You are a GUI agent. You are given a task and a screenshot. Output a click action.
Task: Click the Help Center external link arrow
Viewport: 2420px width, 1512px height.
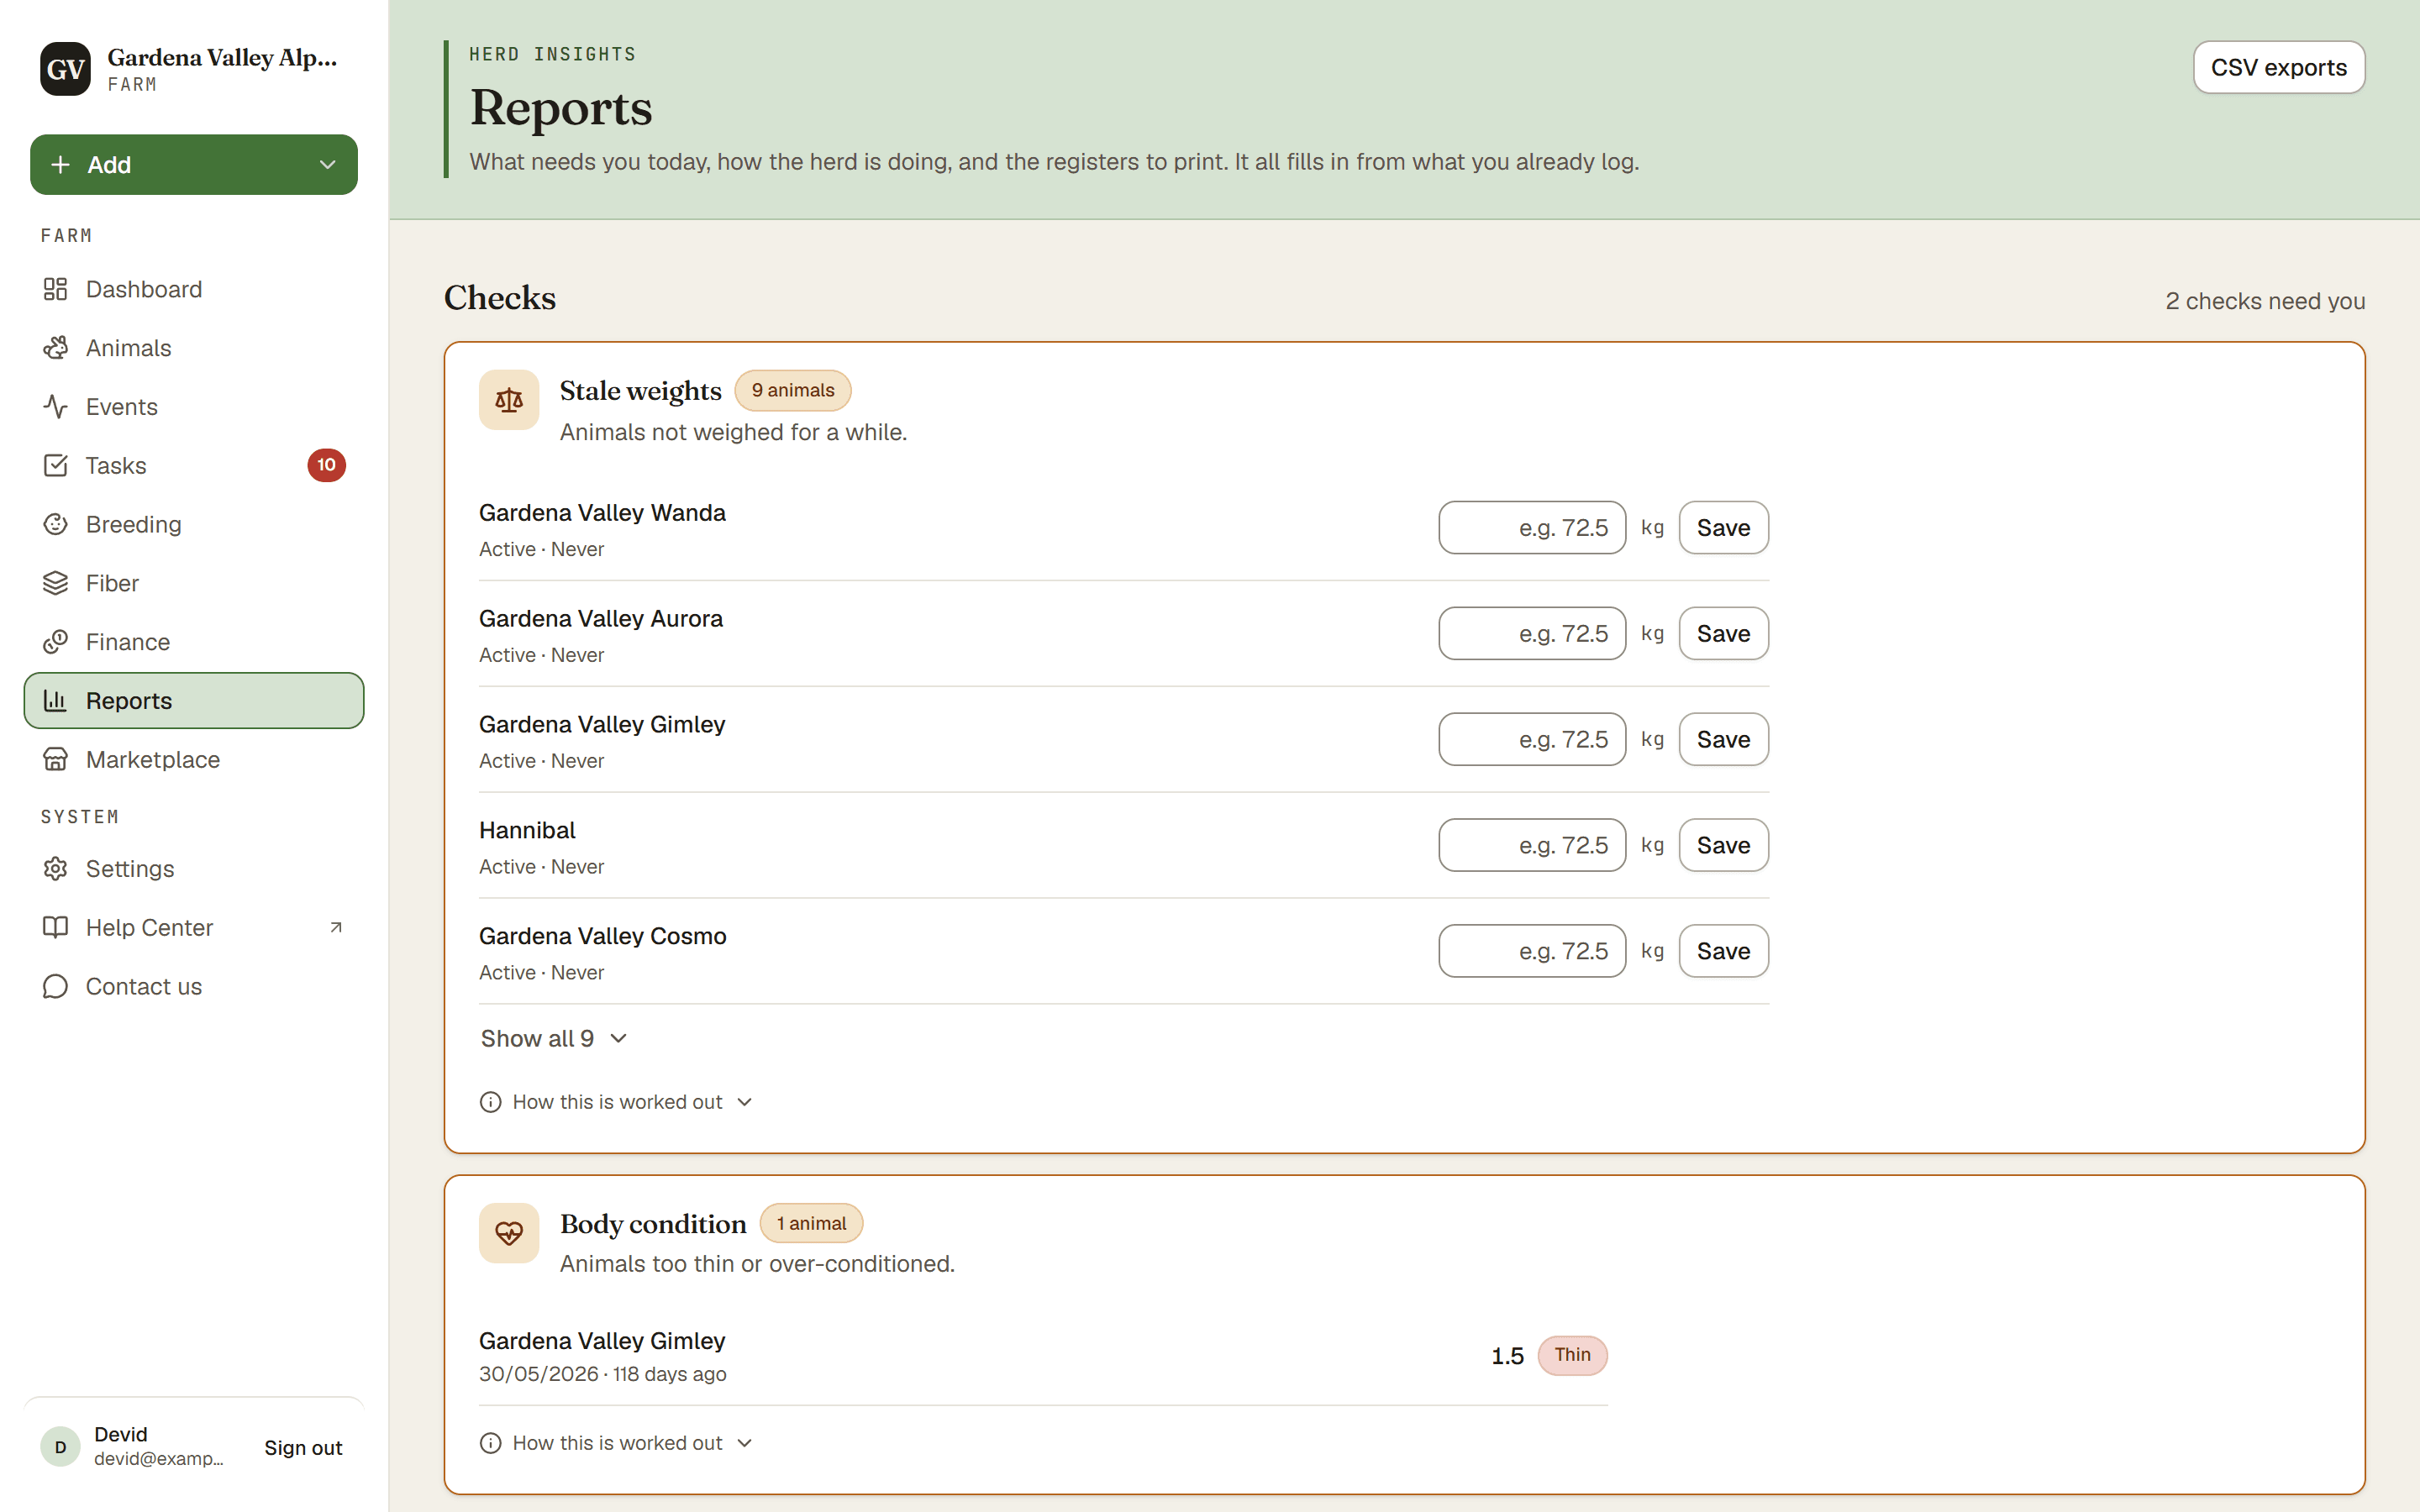tap(336, 928)
